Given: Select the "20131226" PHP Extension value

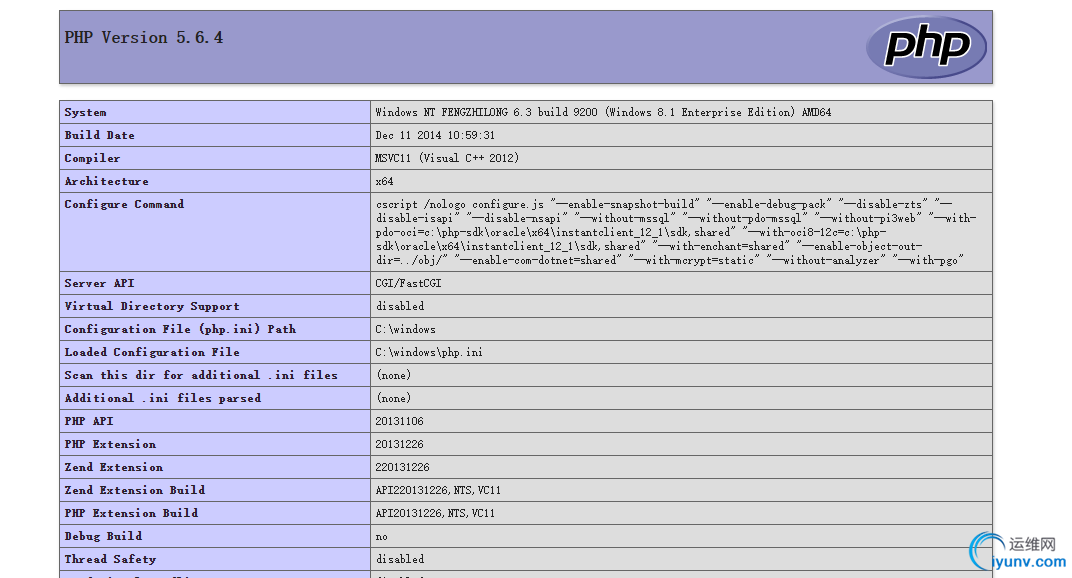Looking at the screenshot, I should click(399, 444).
